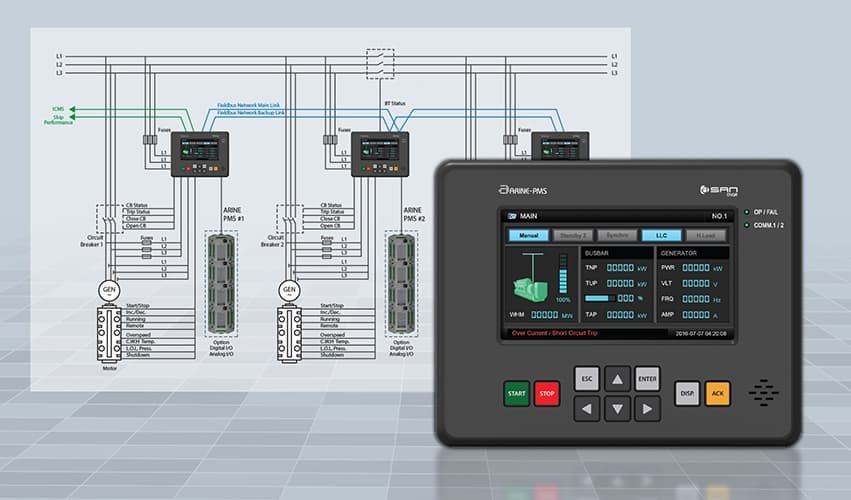Image resolution: width=851 pixels, height=500 pixels.
Task: Click the ARINE PMS #2 label
Action: [x=414, y=214]
